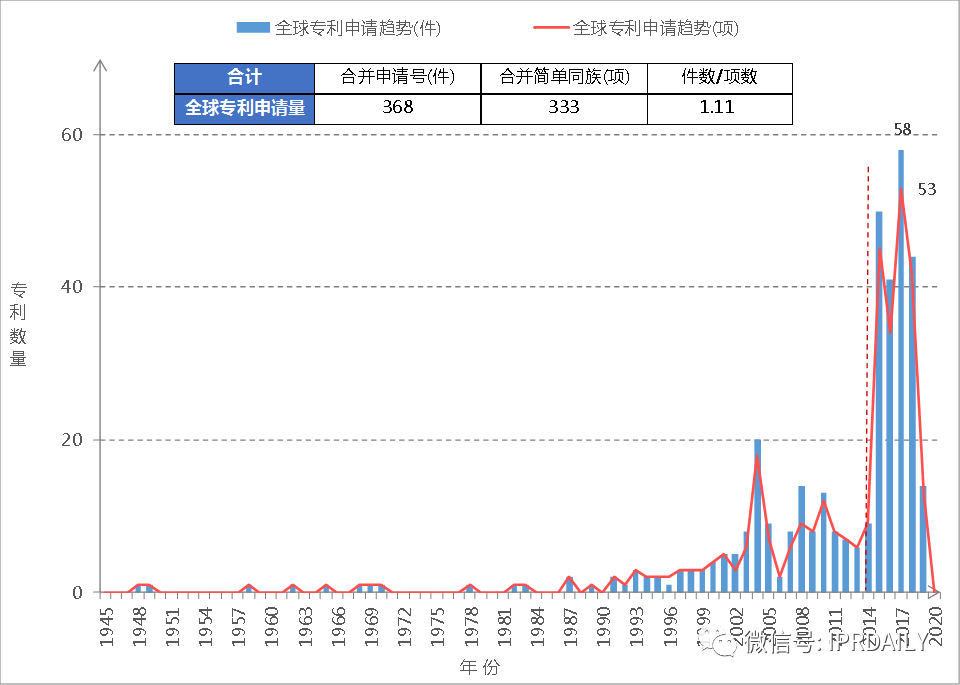Click the x-axis year 1987
The width and height of the screenshot is (960, 685).
point(570,626)
